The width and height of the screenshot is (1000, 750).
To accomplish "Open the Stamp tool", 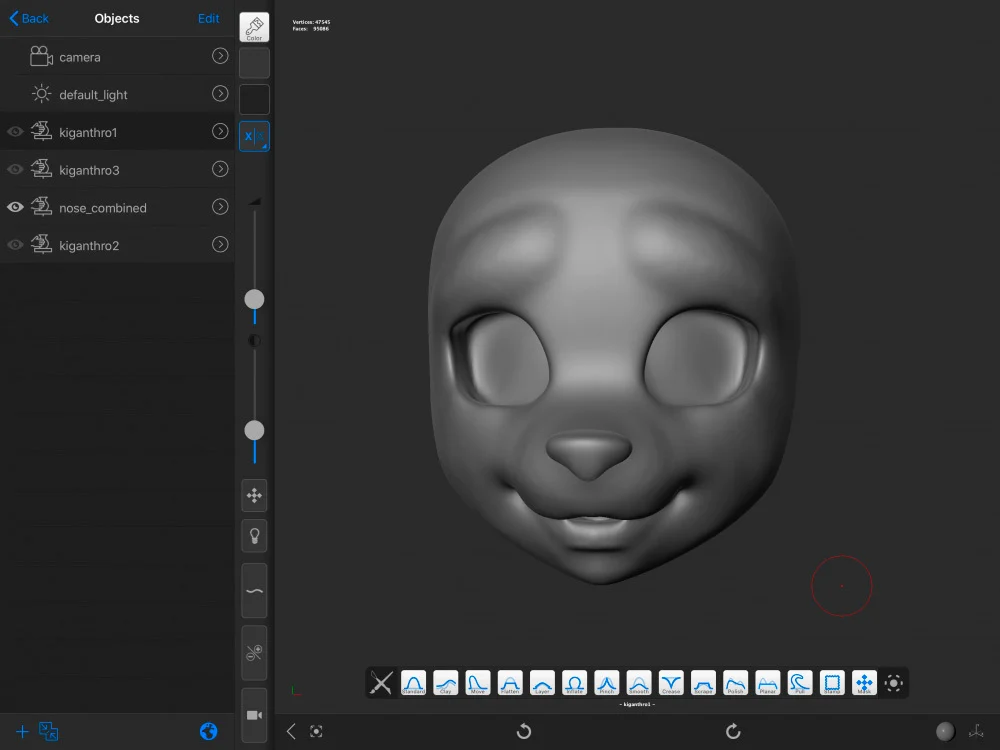I will tap(831, 683).
